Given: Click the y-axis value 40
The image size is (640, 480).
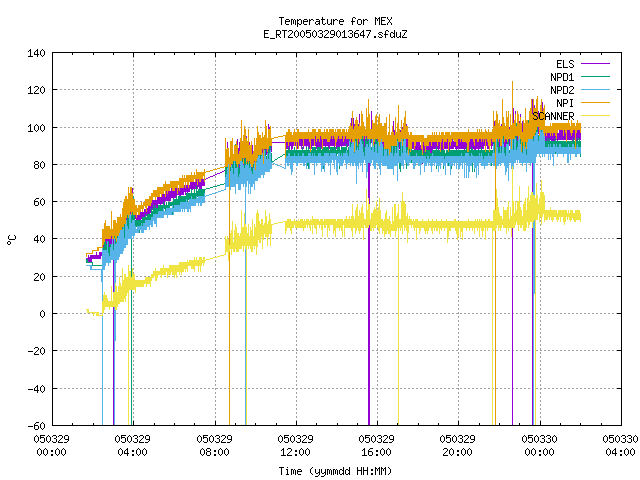Looking at the screenshot, I should (x=39, y=239).
